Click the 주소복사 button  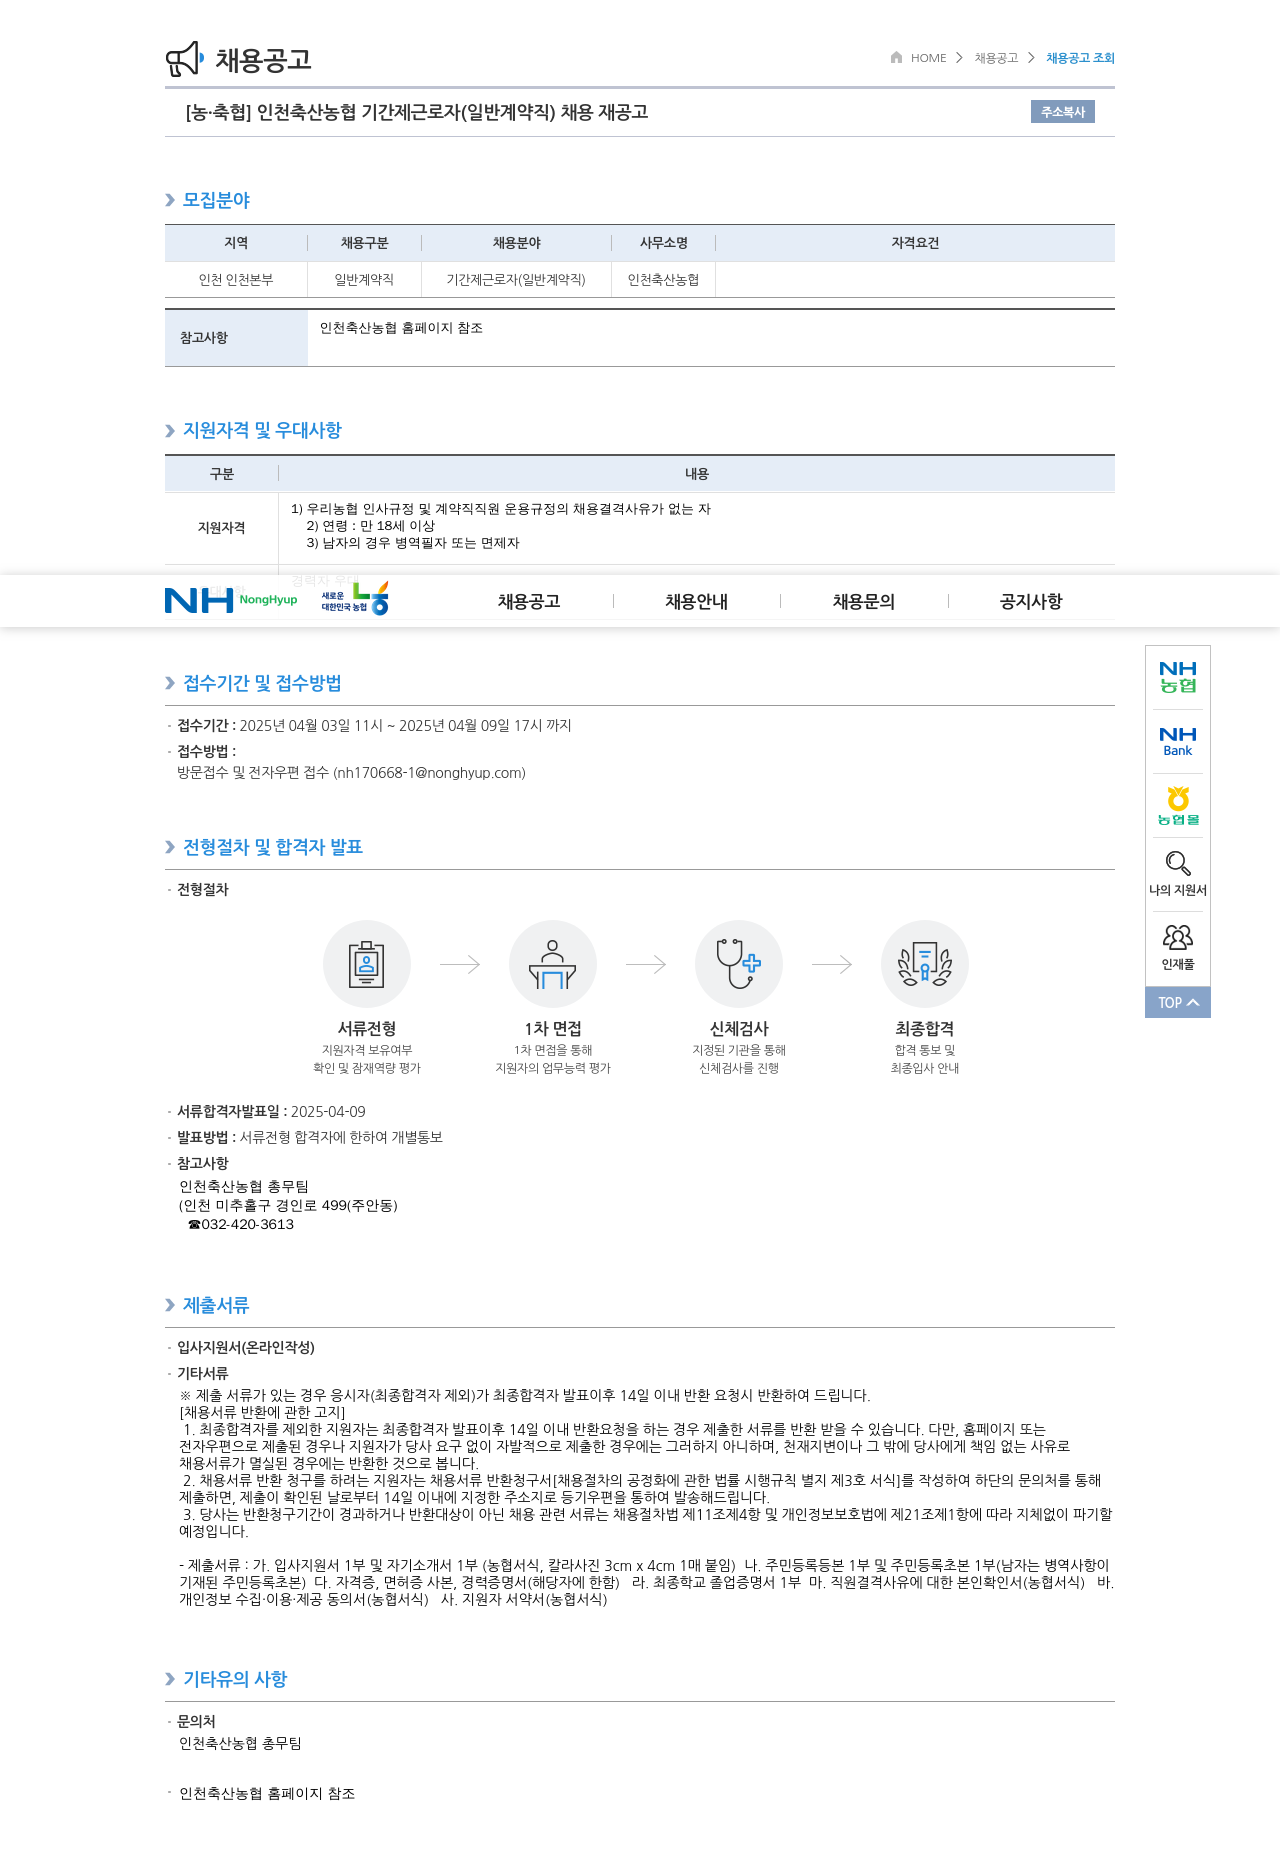coord(1063,112)
